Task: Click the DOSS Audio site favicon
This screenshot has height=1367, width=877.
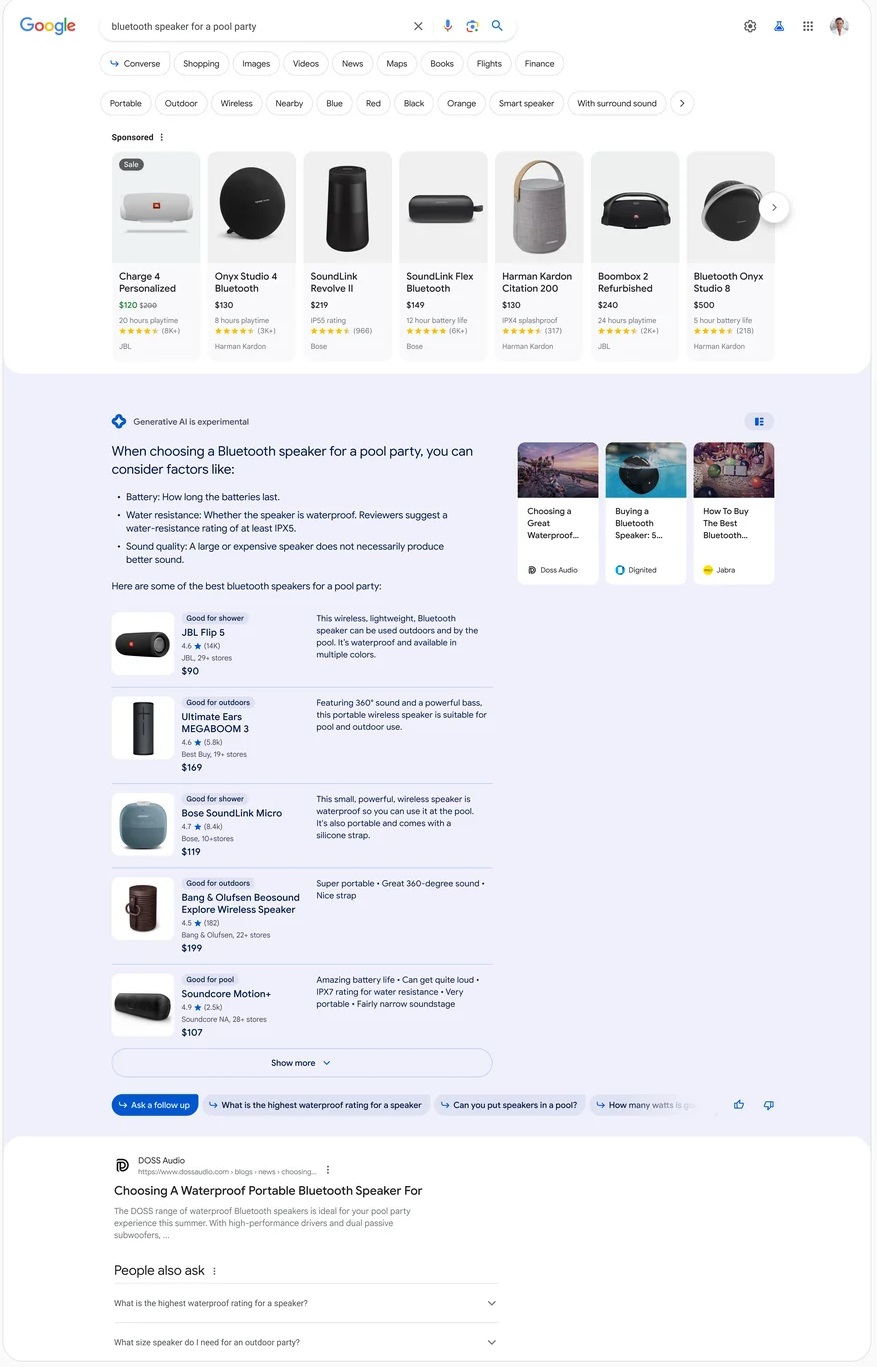Action: point(122,1165)
